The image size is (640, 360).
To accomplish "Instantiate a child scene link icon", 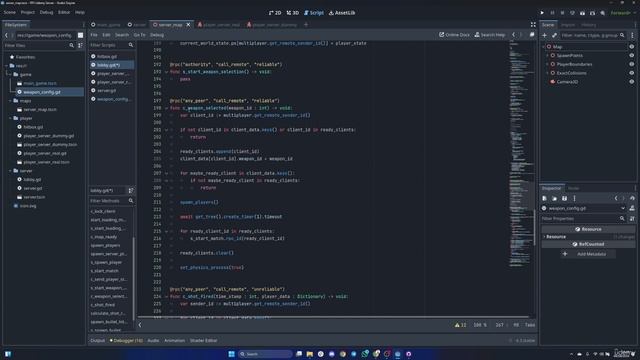I will (554, 36).
